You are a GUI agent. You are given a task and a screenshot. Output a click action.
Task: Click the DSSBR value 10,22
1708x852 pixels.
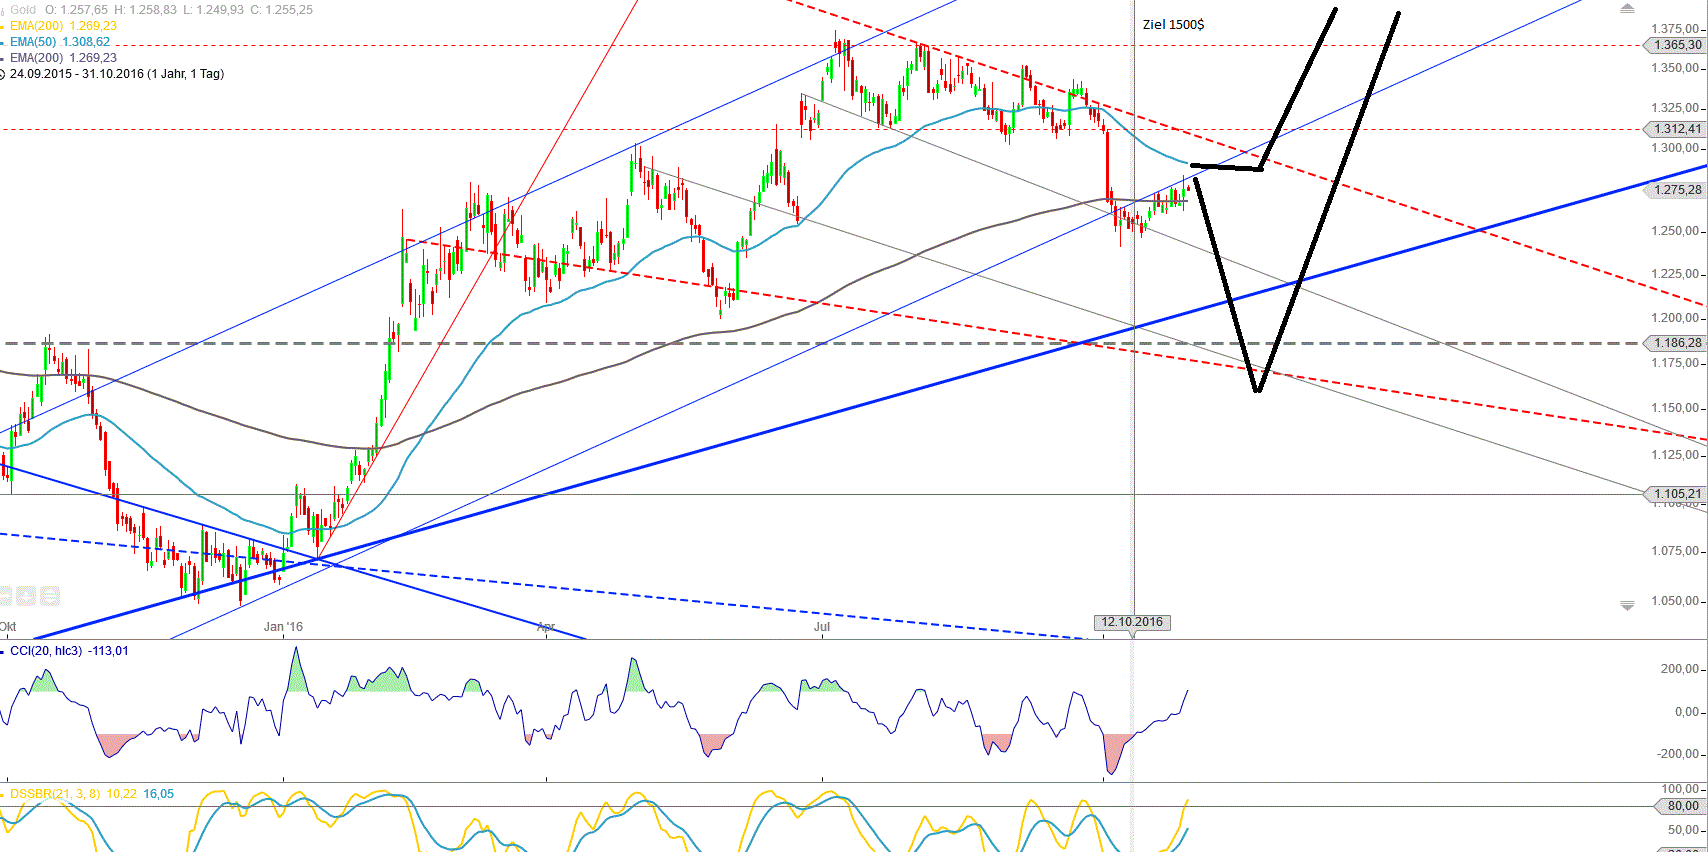pos(121,794)
